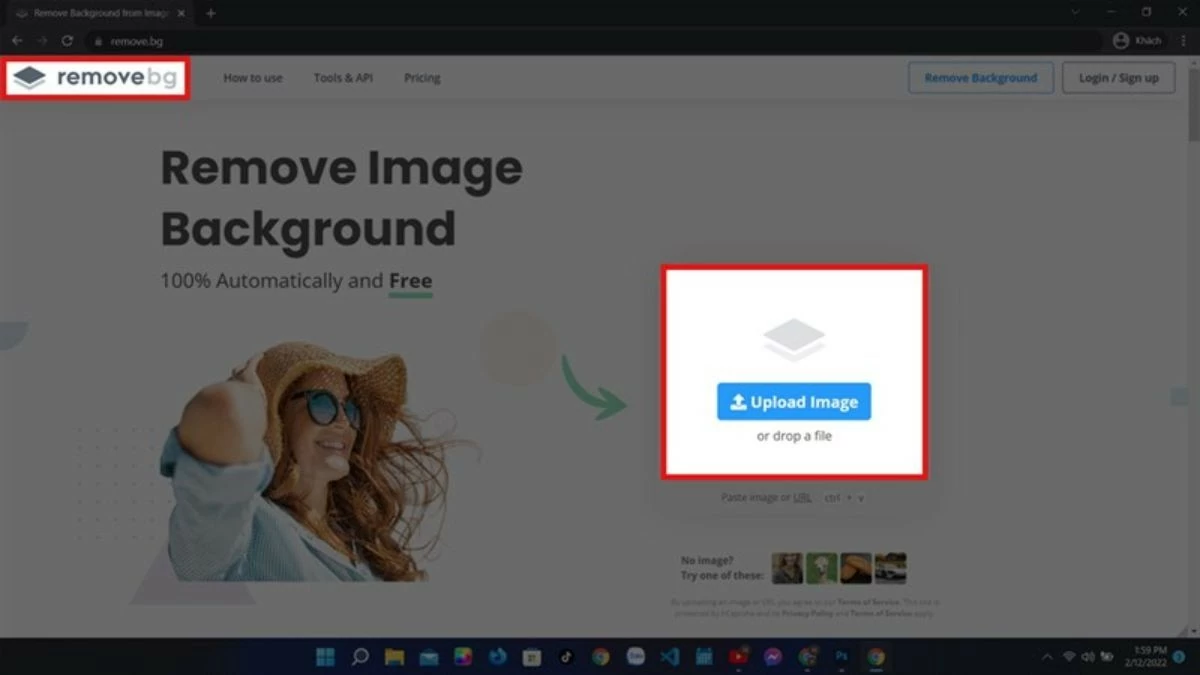Click the Remove Background button
Viewport: 1200px width, 675px height.
tap(980, 77)
